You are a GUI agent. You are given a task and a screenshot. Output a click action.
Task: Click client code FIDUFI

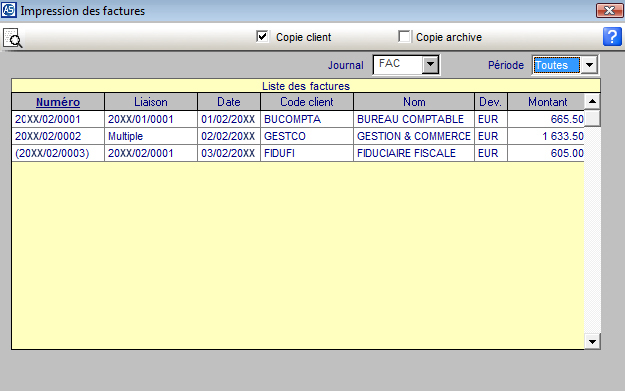pos(307,153)
